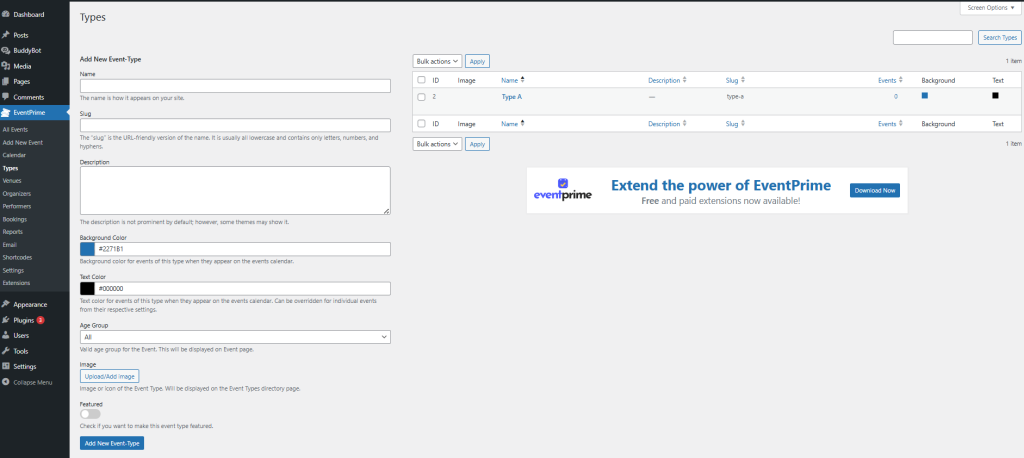Click the Background Color hex value field
Viewport: 1024px width, 458px height.
tap(242, 249)
